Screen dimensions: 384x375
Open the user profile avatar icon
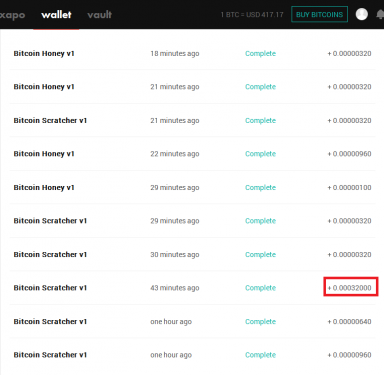(362, 14)
